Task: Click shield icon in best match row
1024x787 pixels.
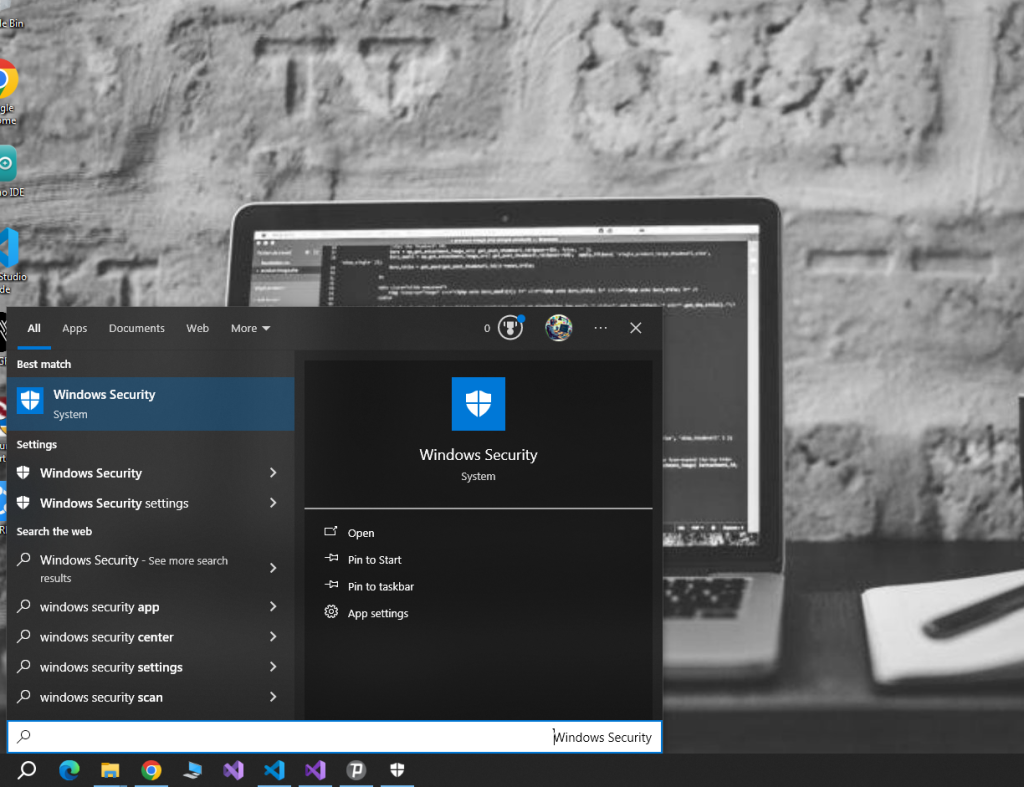Action: [30, 400]
